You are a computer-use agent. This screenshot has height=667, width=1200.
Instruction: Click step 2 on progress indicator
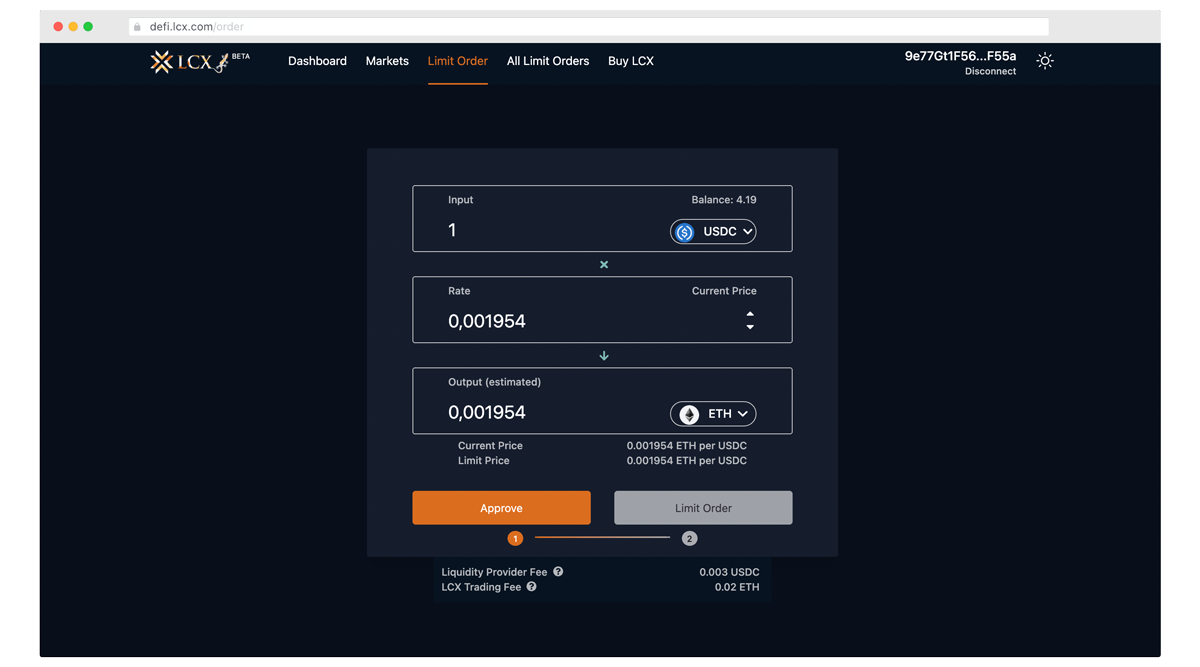[689, 538]
